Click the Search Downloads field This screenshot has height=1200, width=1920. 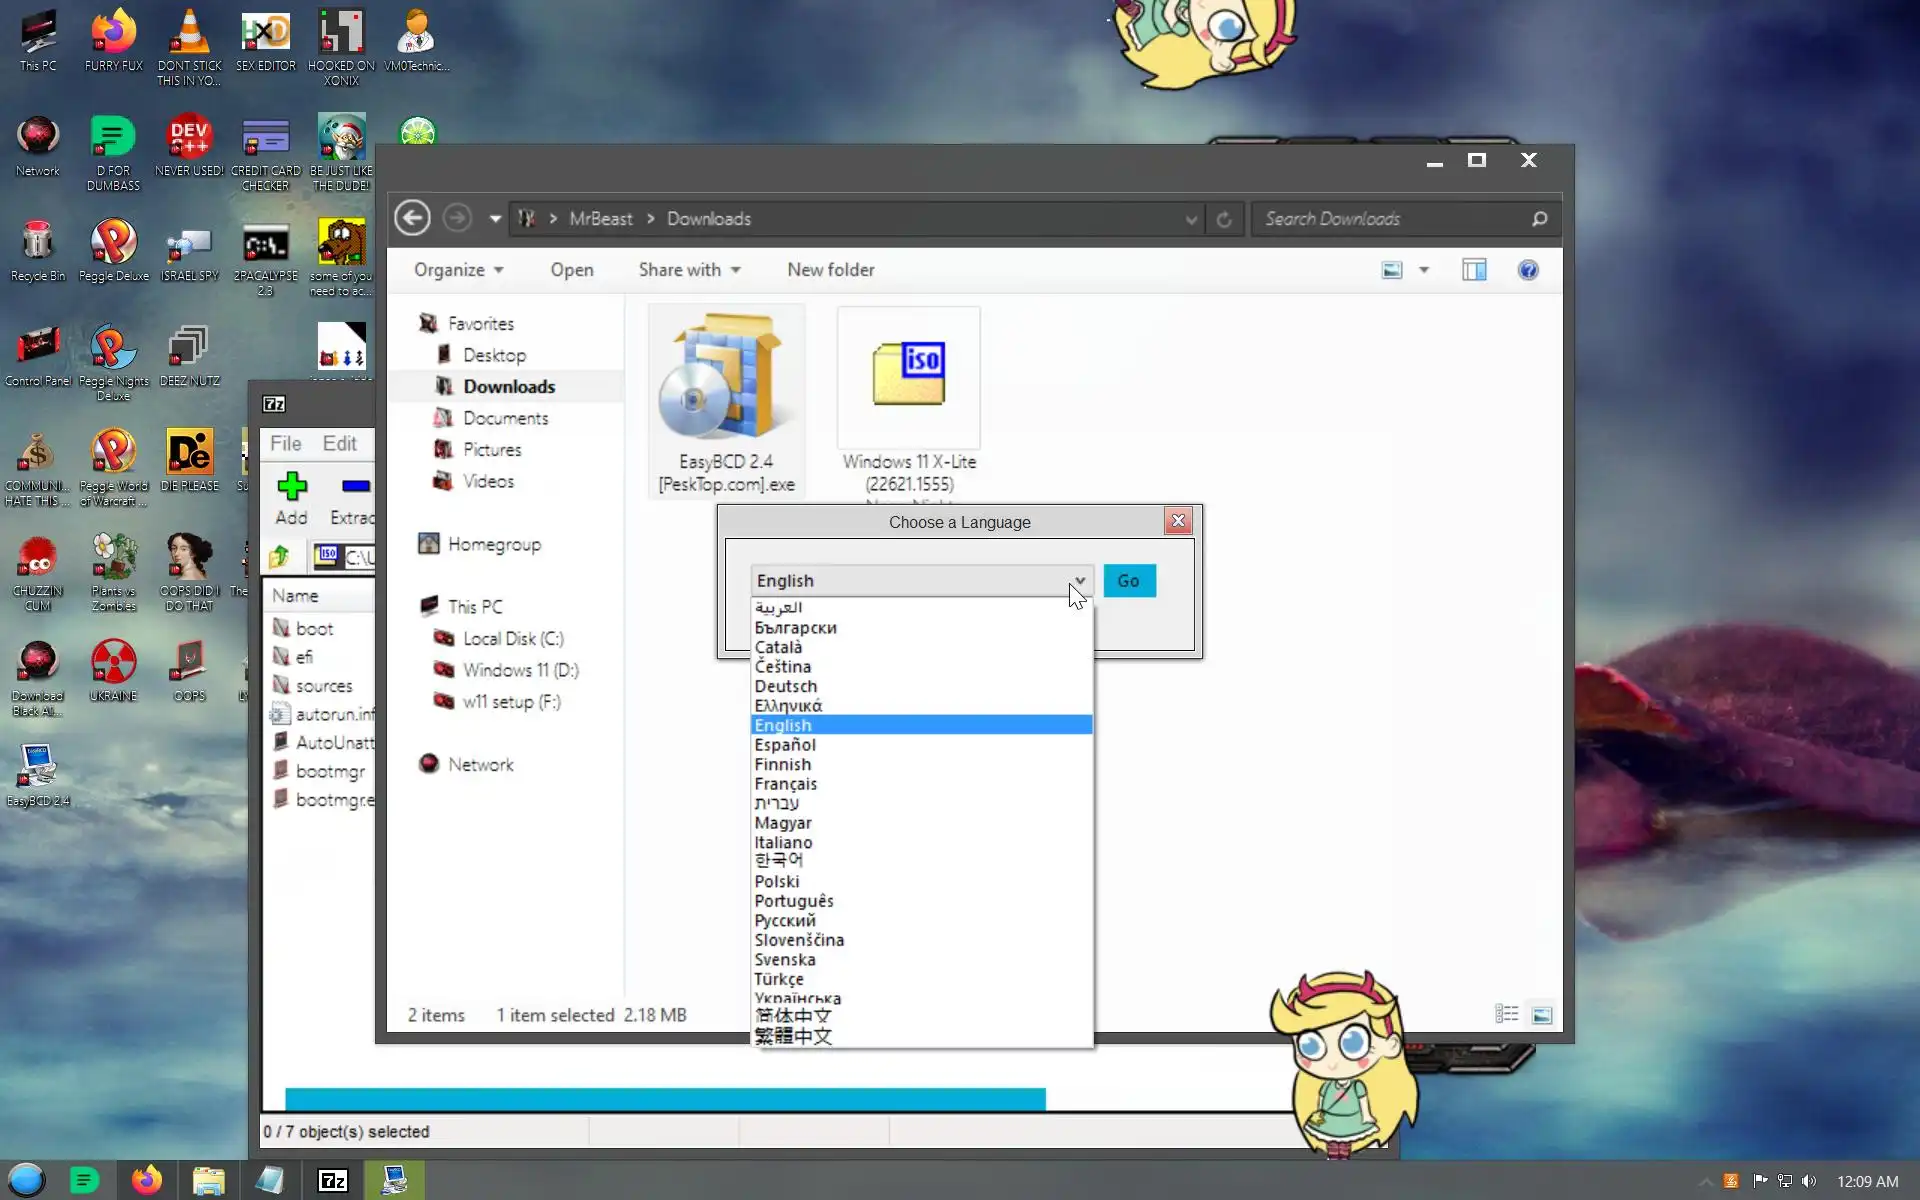1390,219
